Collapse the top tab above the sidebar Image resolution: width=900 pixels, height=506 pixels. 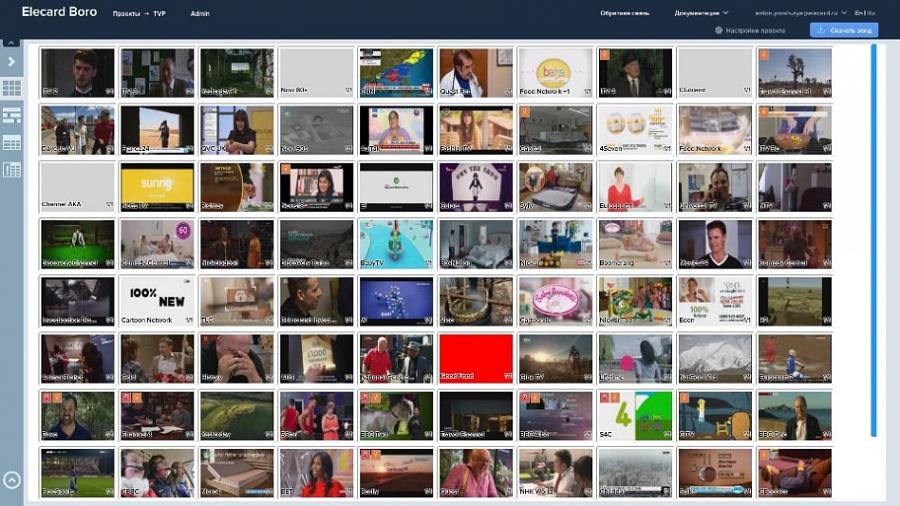coord(12,44)
